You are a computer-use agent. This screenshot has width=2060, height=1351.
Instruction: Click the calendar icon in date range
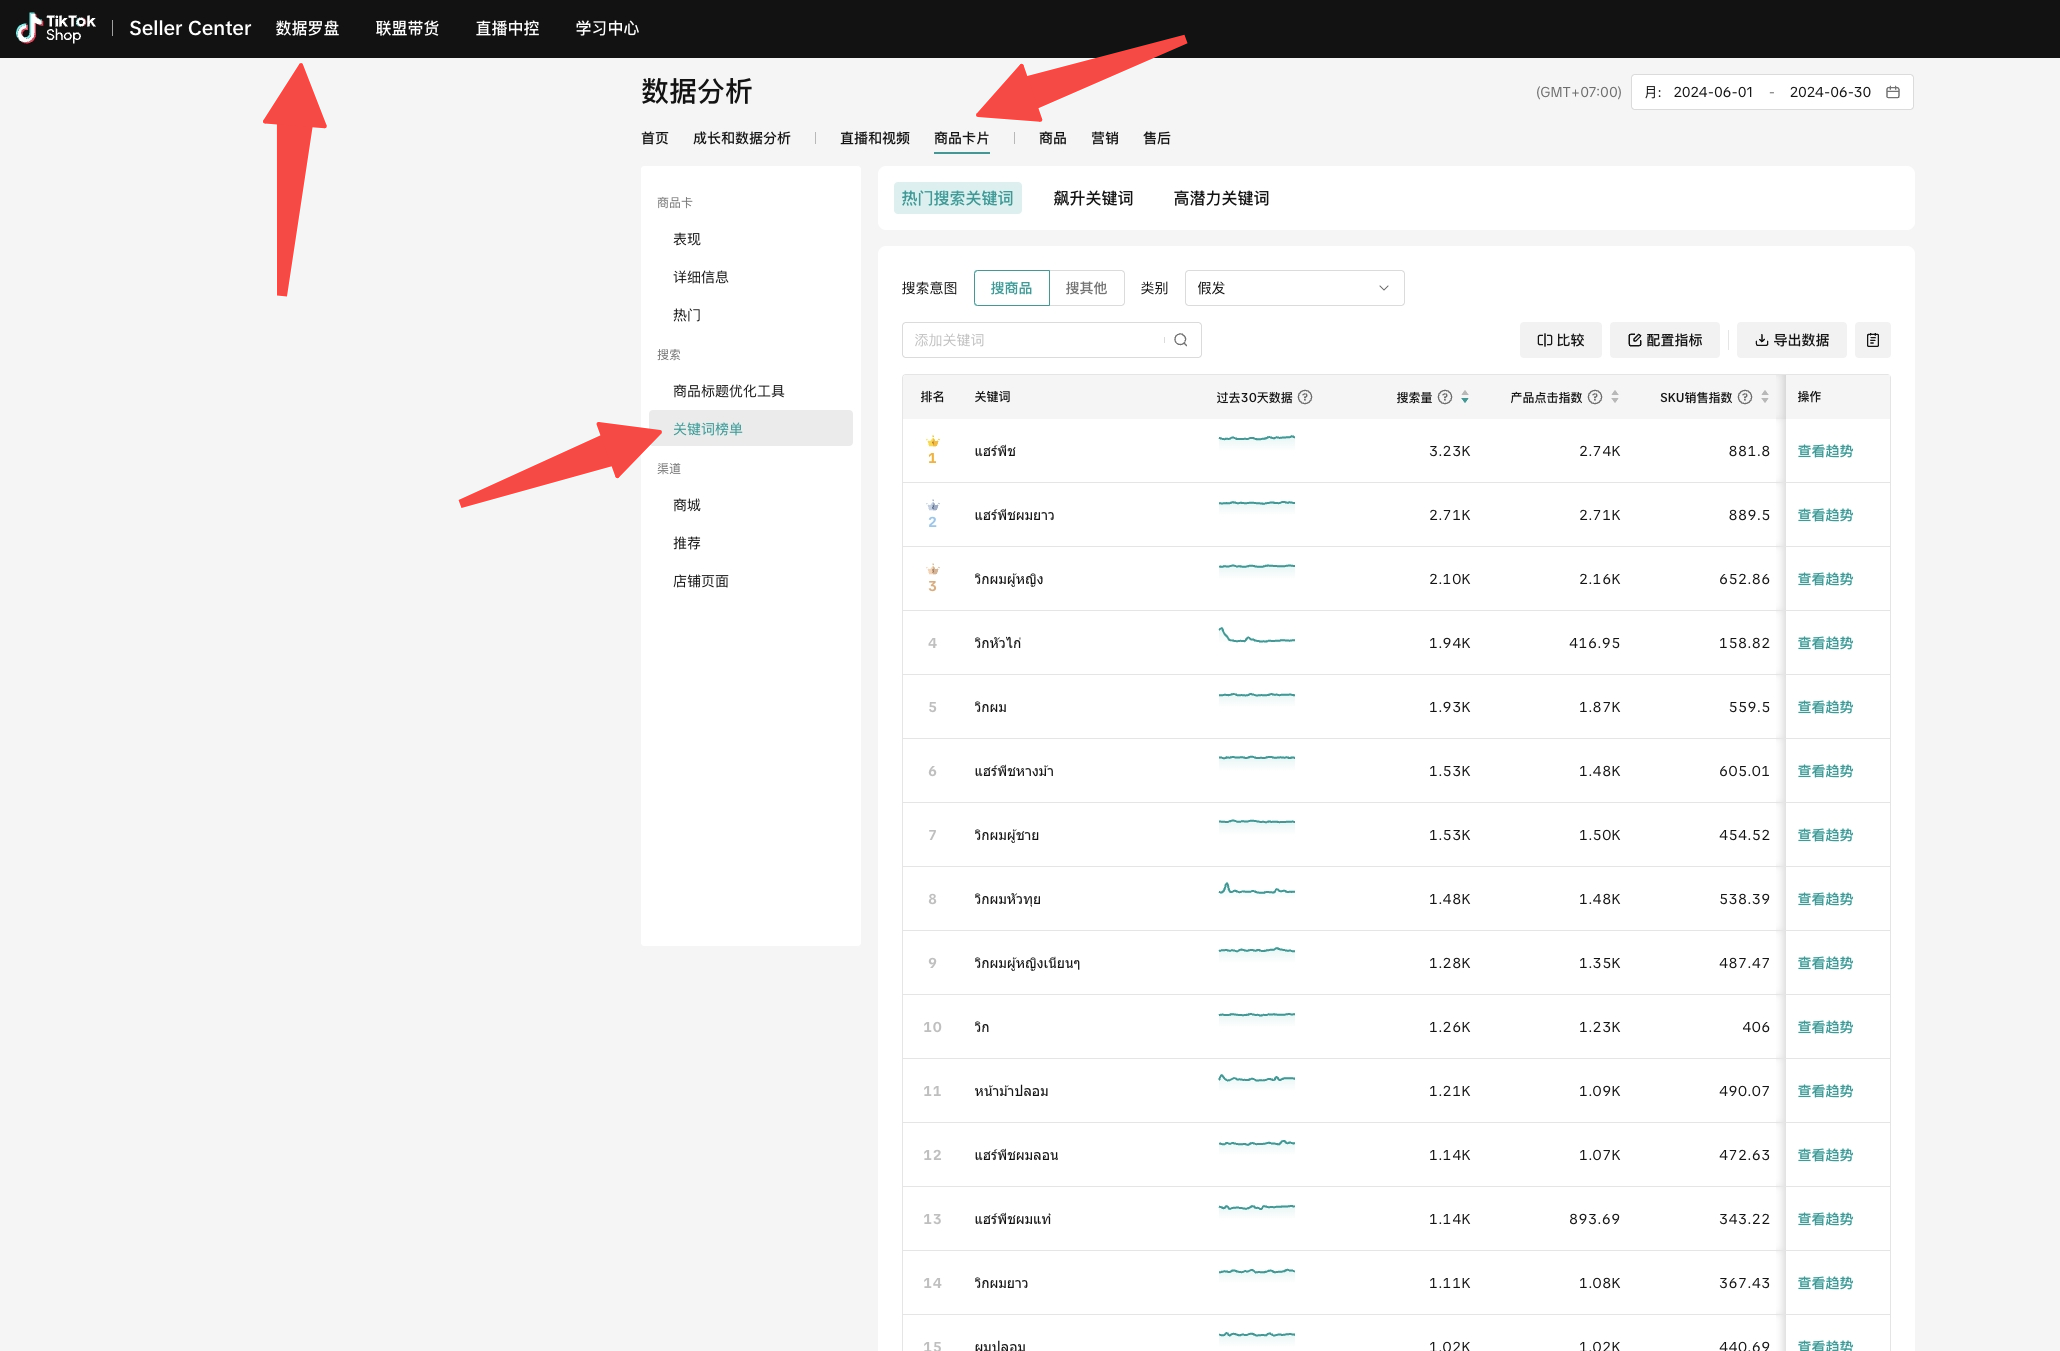[x=1892, y=92]
